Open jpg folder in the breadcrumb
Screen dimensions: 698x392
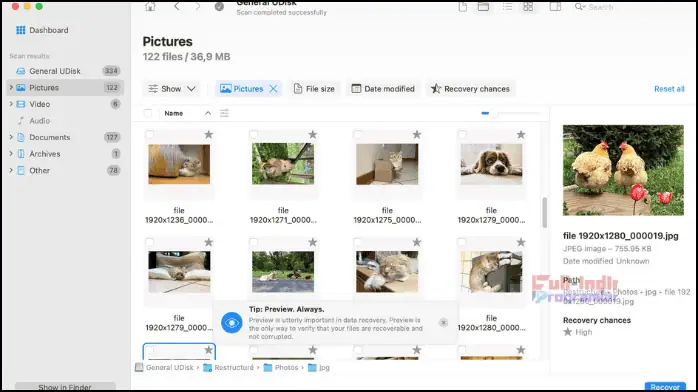(319, 368)
